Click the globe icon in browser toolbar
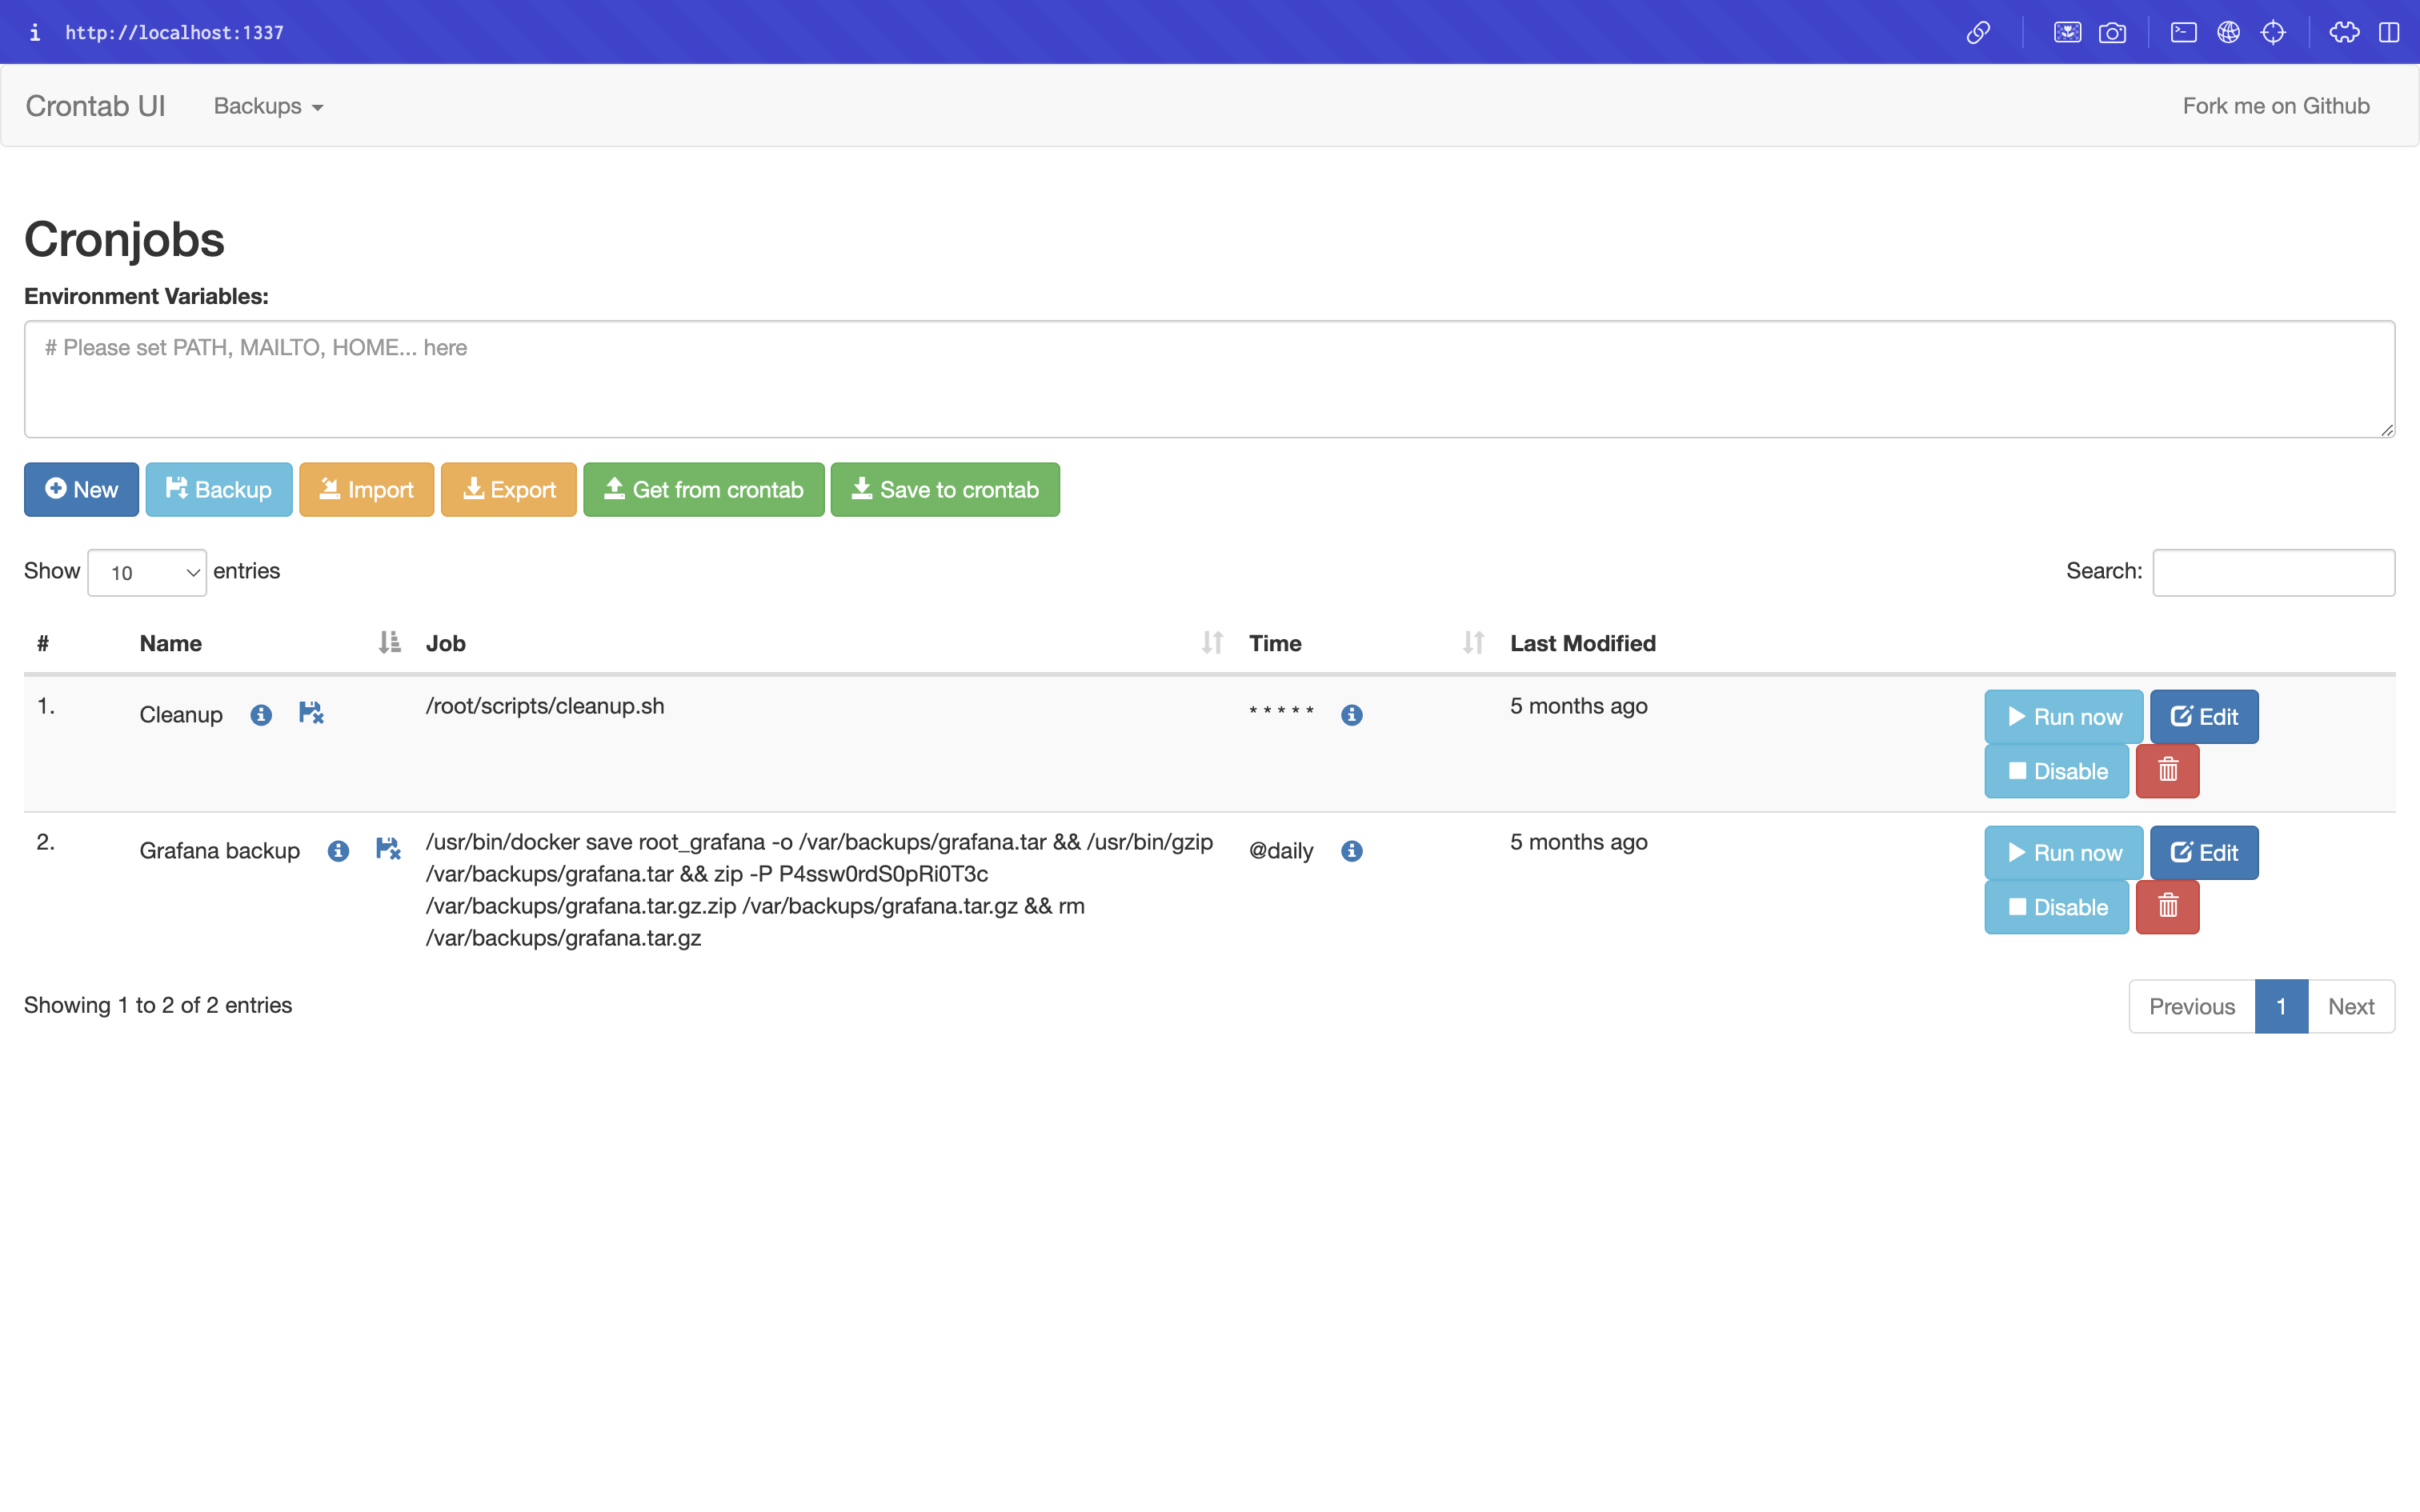 2228,32
